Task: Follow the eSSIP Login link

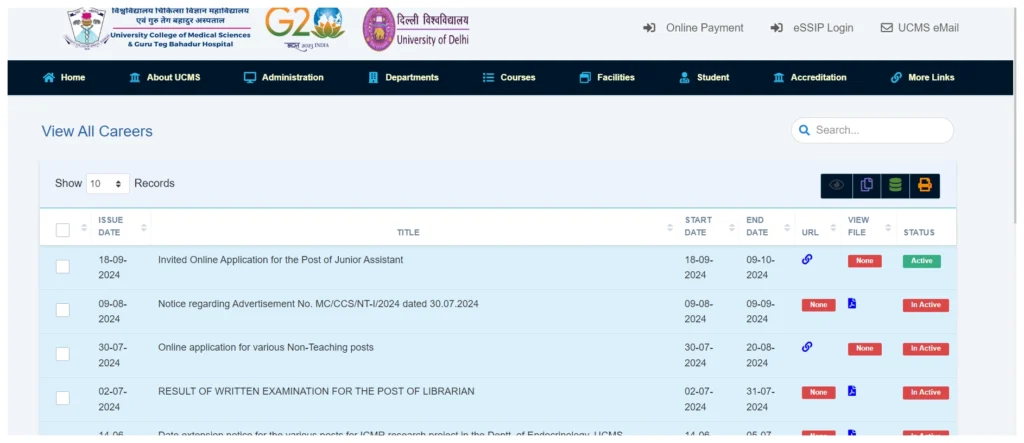Action: coord(812,28)
